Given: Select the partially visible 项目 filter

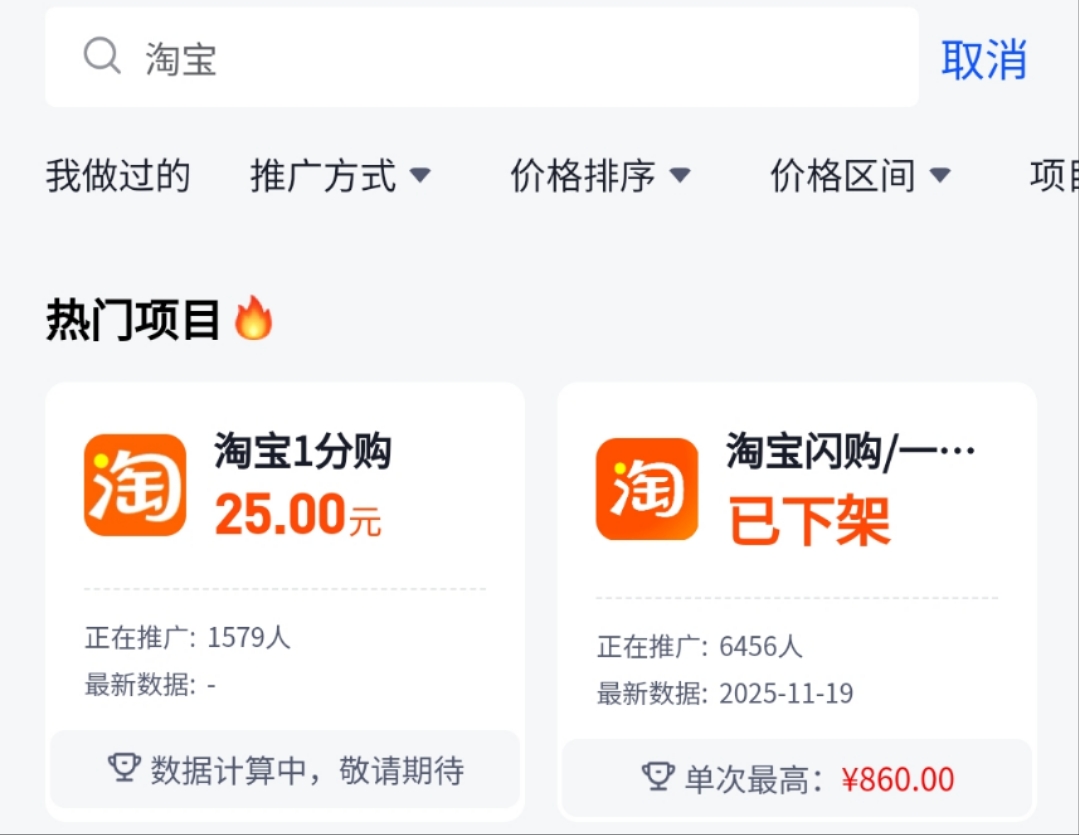Looking at the screenshot, I should (x=1054, y=176).
